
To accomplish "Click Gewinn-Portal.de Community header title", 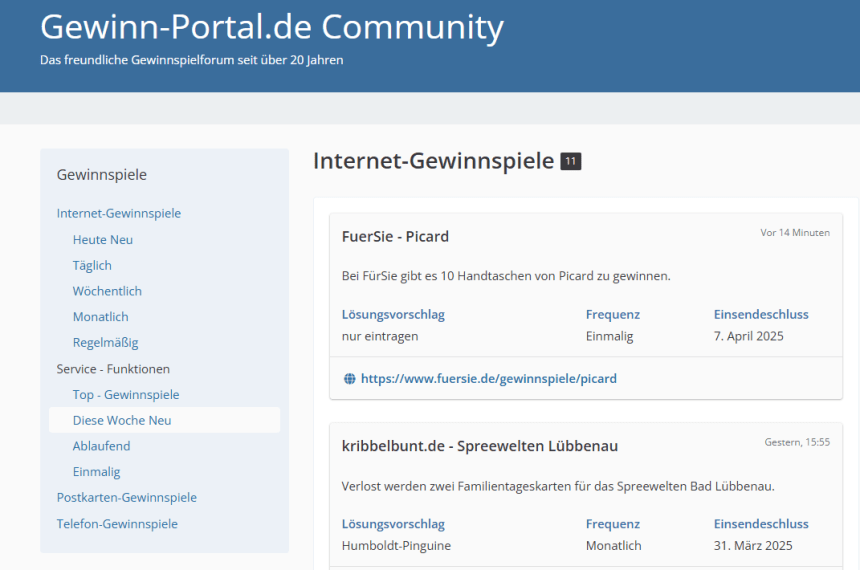I will click(x=271, y=27).
